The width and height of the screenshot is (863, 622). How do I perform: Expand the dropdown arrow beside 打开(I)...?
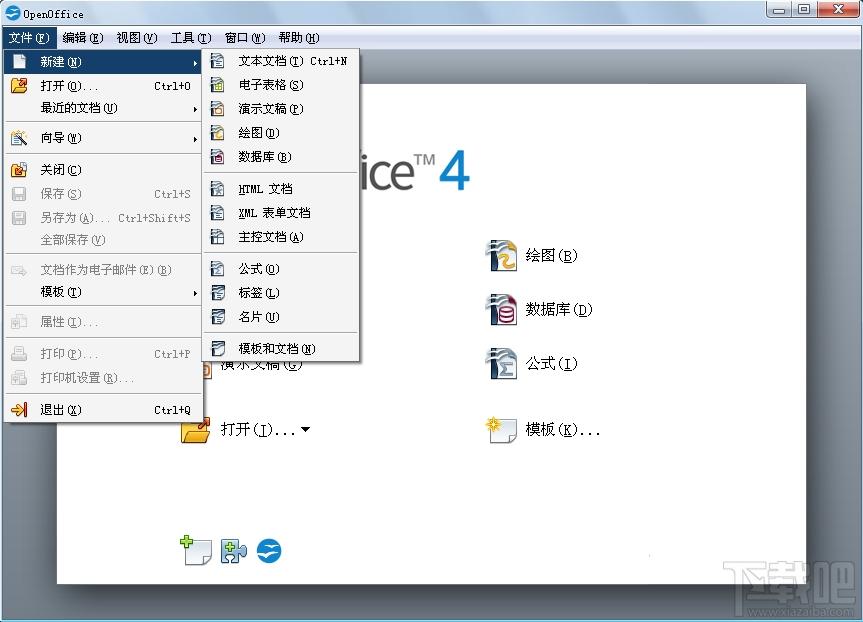pos(305,429)
